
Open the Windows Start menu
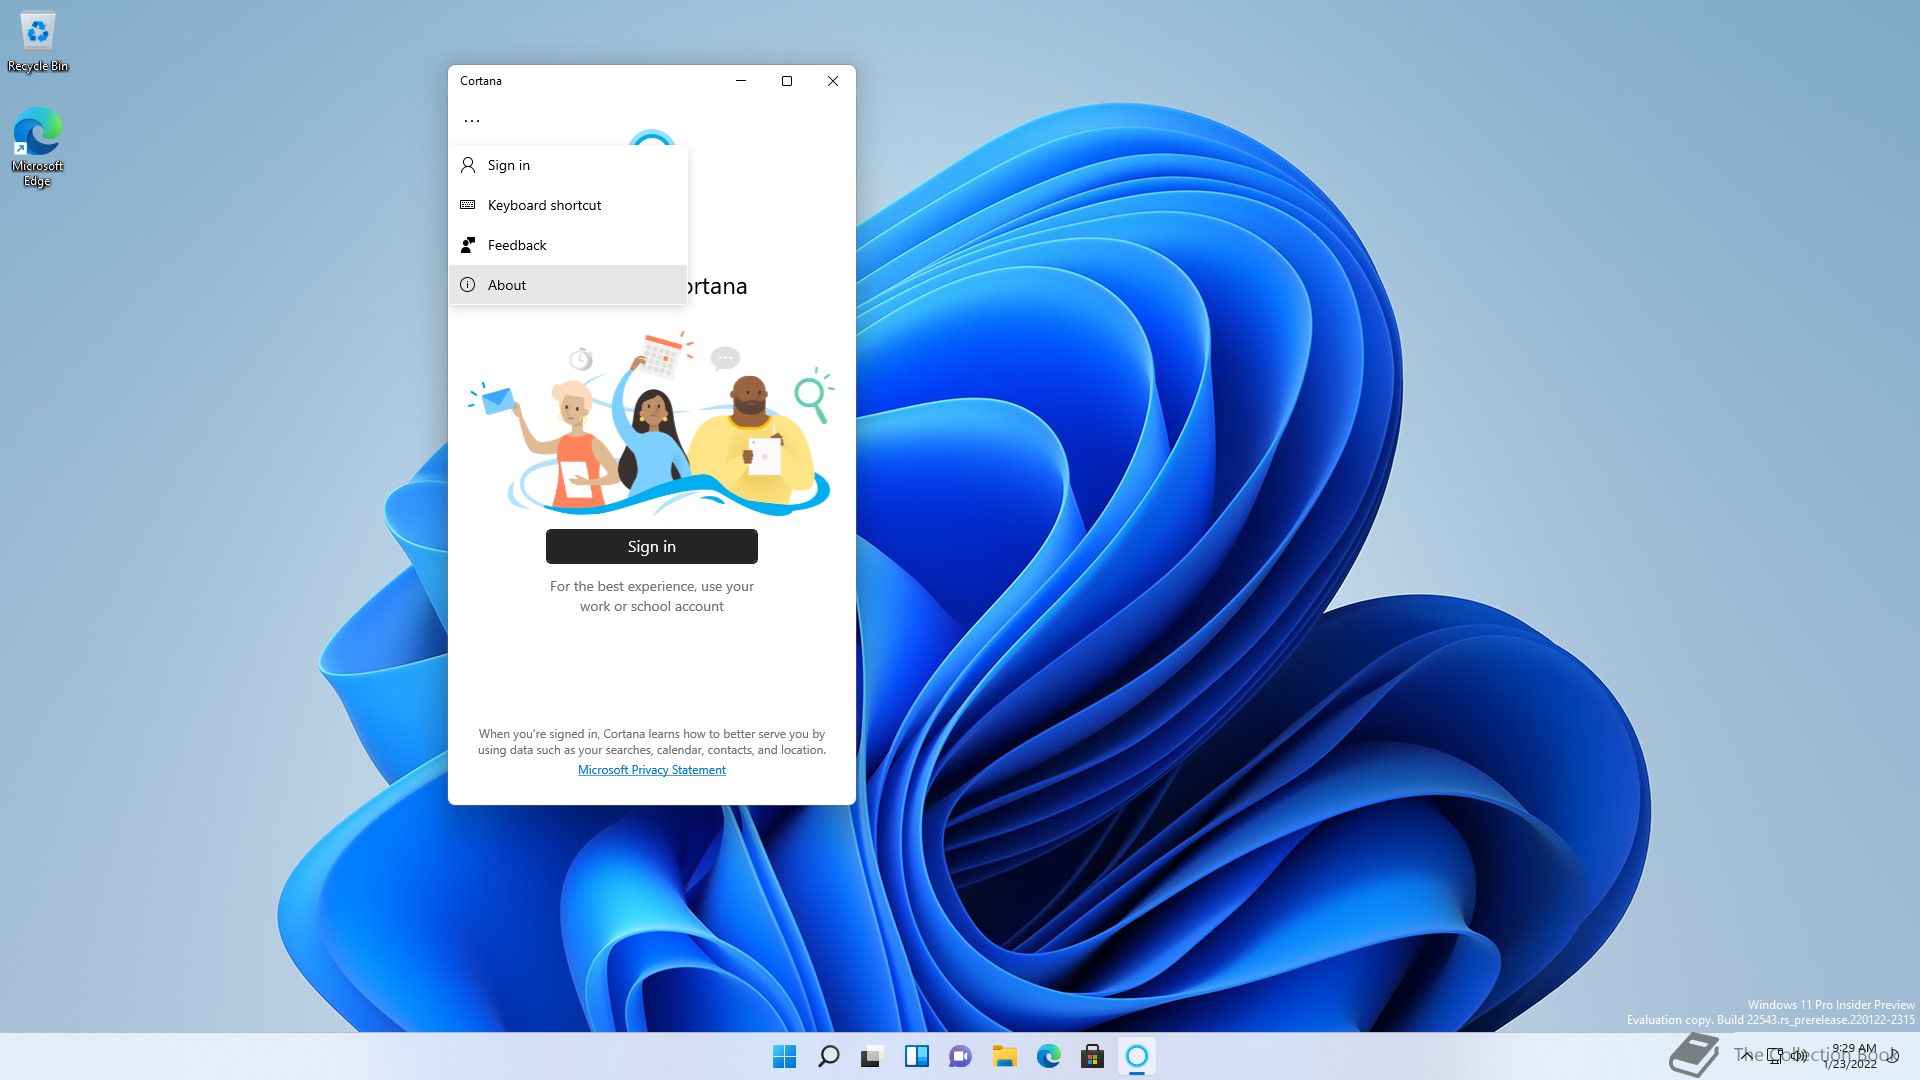click(x=785, y=1056)
